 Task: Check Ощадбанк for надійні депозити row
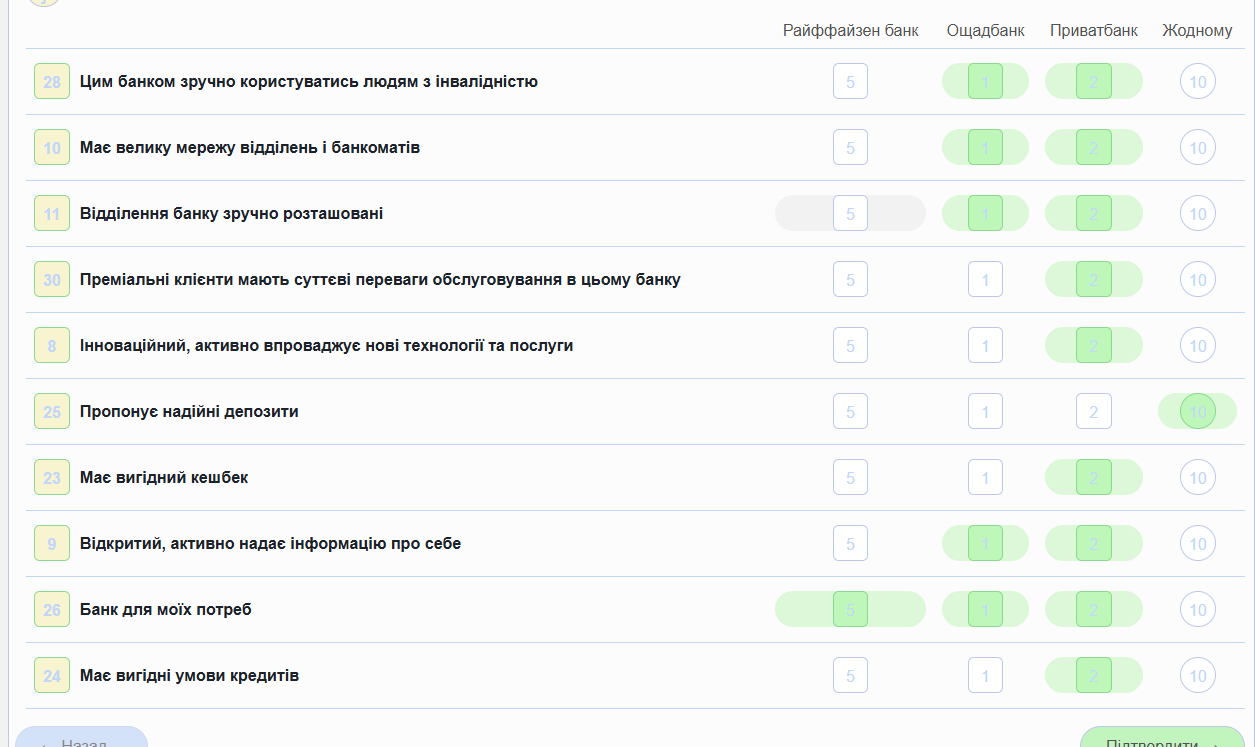coord(985,411)
